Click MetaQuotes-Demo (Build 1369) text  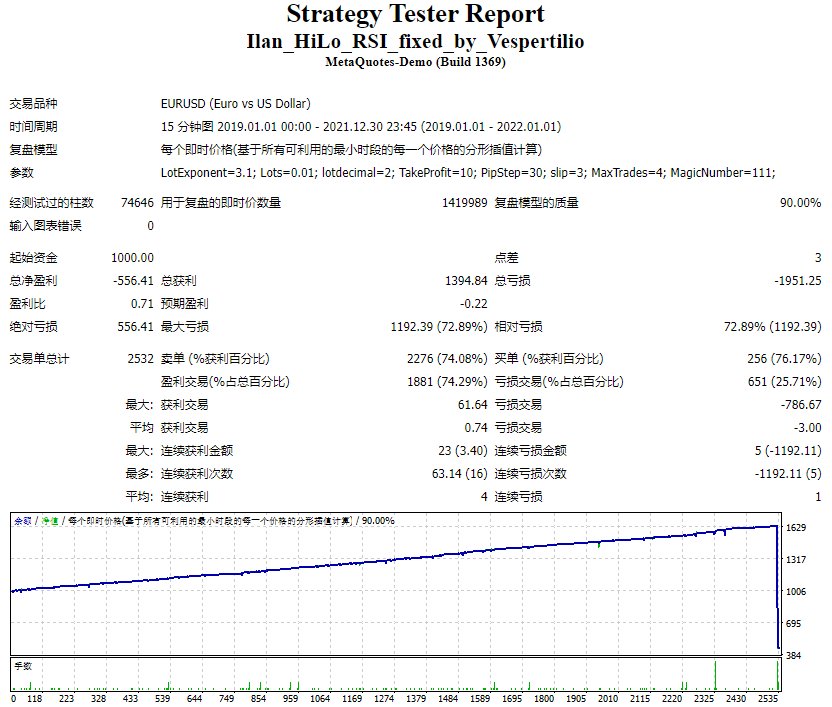pos(415,62)
